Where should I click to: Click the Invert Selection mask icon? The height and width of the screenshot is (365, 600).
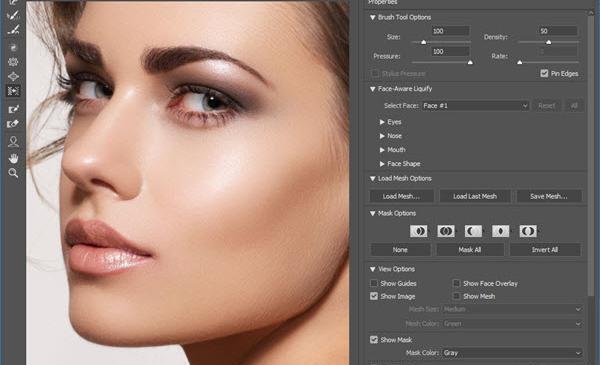528,231
